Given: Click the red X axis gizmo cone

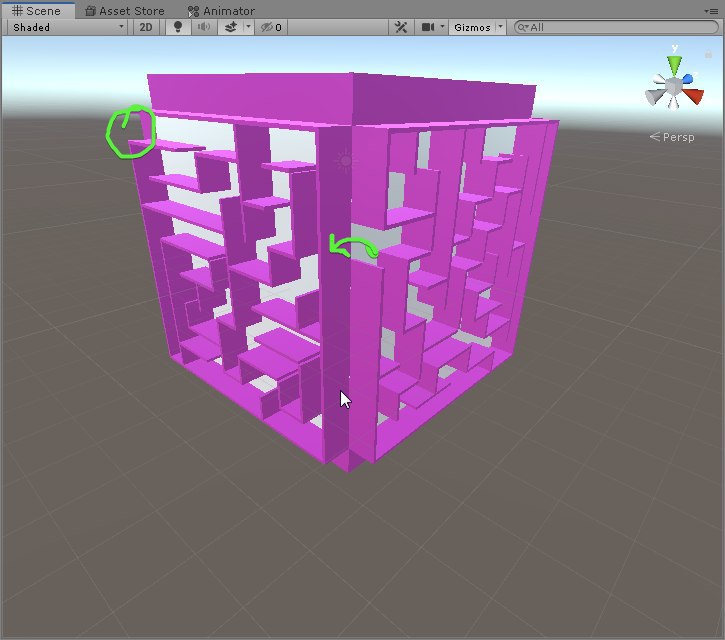Looking at the screenshot, I should click(694, 96).
